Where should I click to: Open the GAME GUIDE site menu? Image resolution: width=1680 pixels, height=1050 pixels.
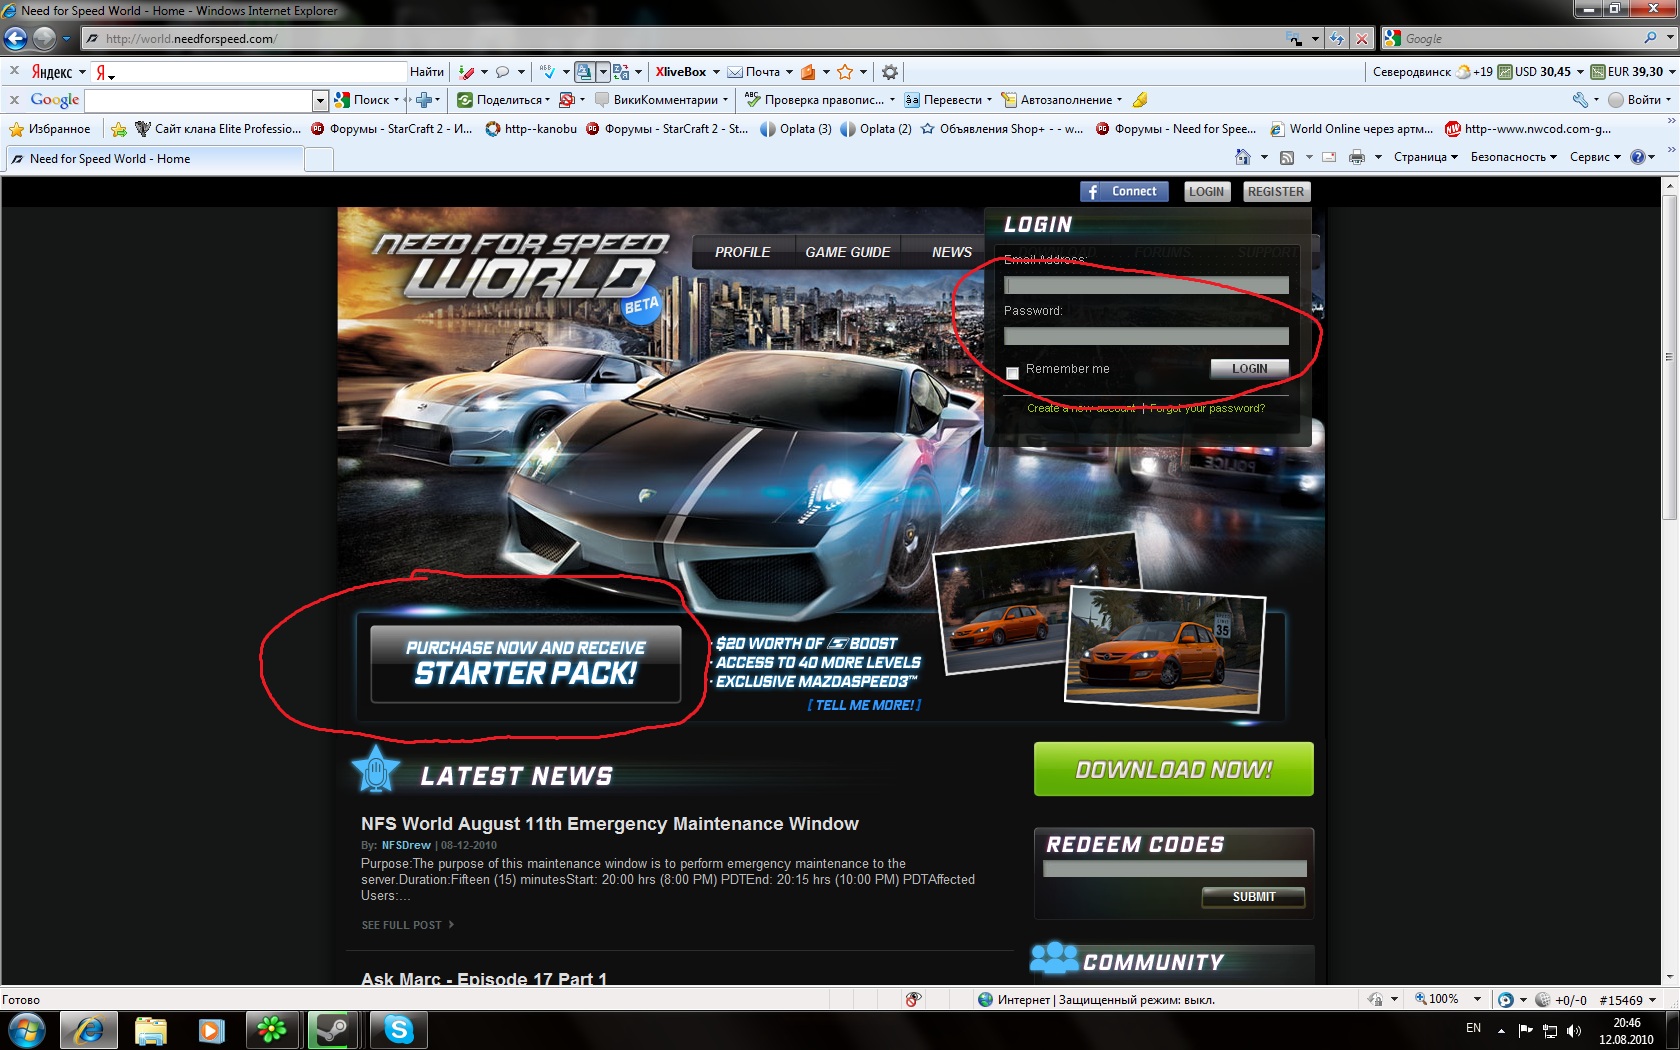(848, 252)
